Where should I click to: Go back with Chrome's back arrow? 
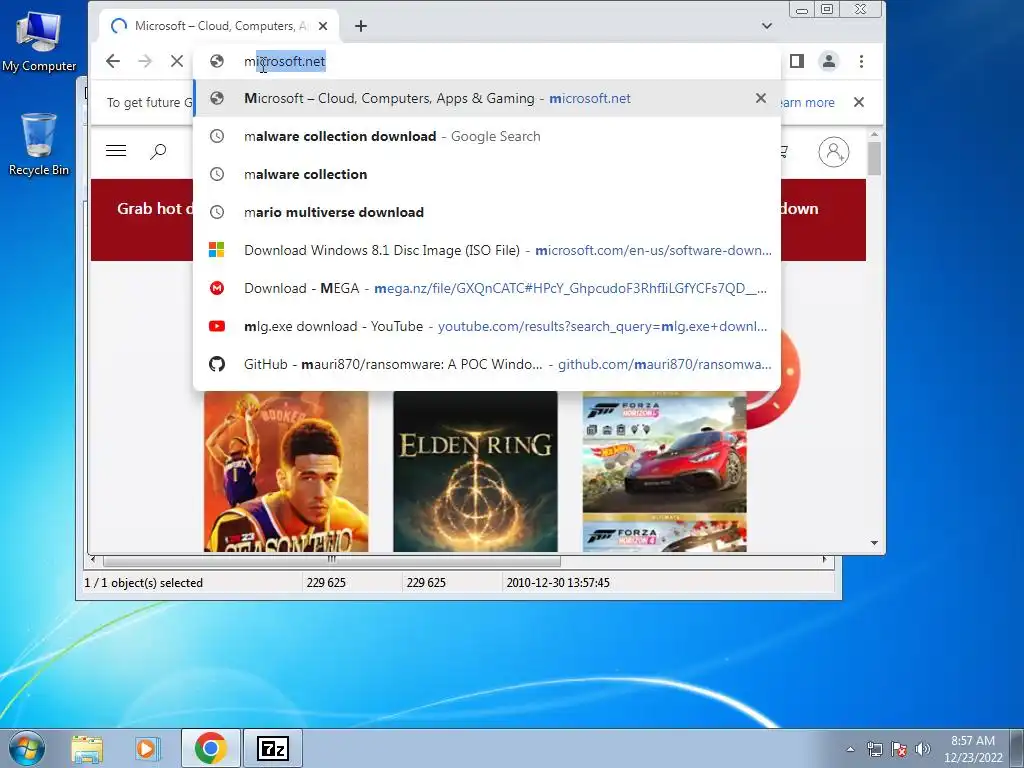[x=112, y=61]
